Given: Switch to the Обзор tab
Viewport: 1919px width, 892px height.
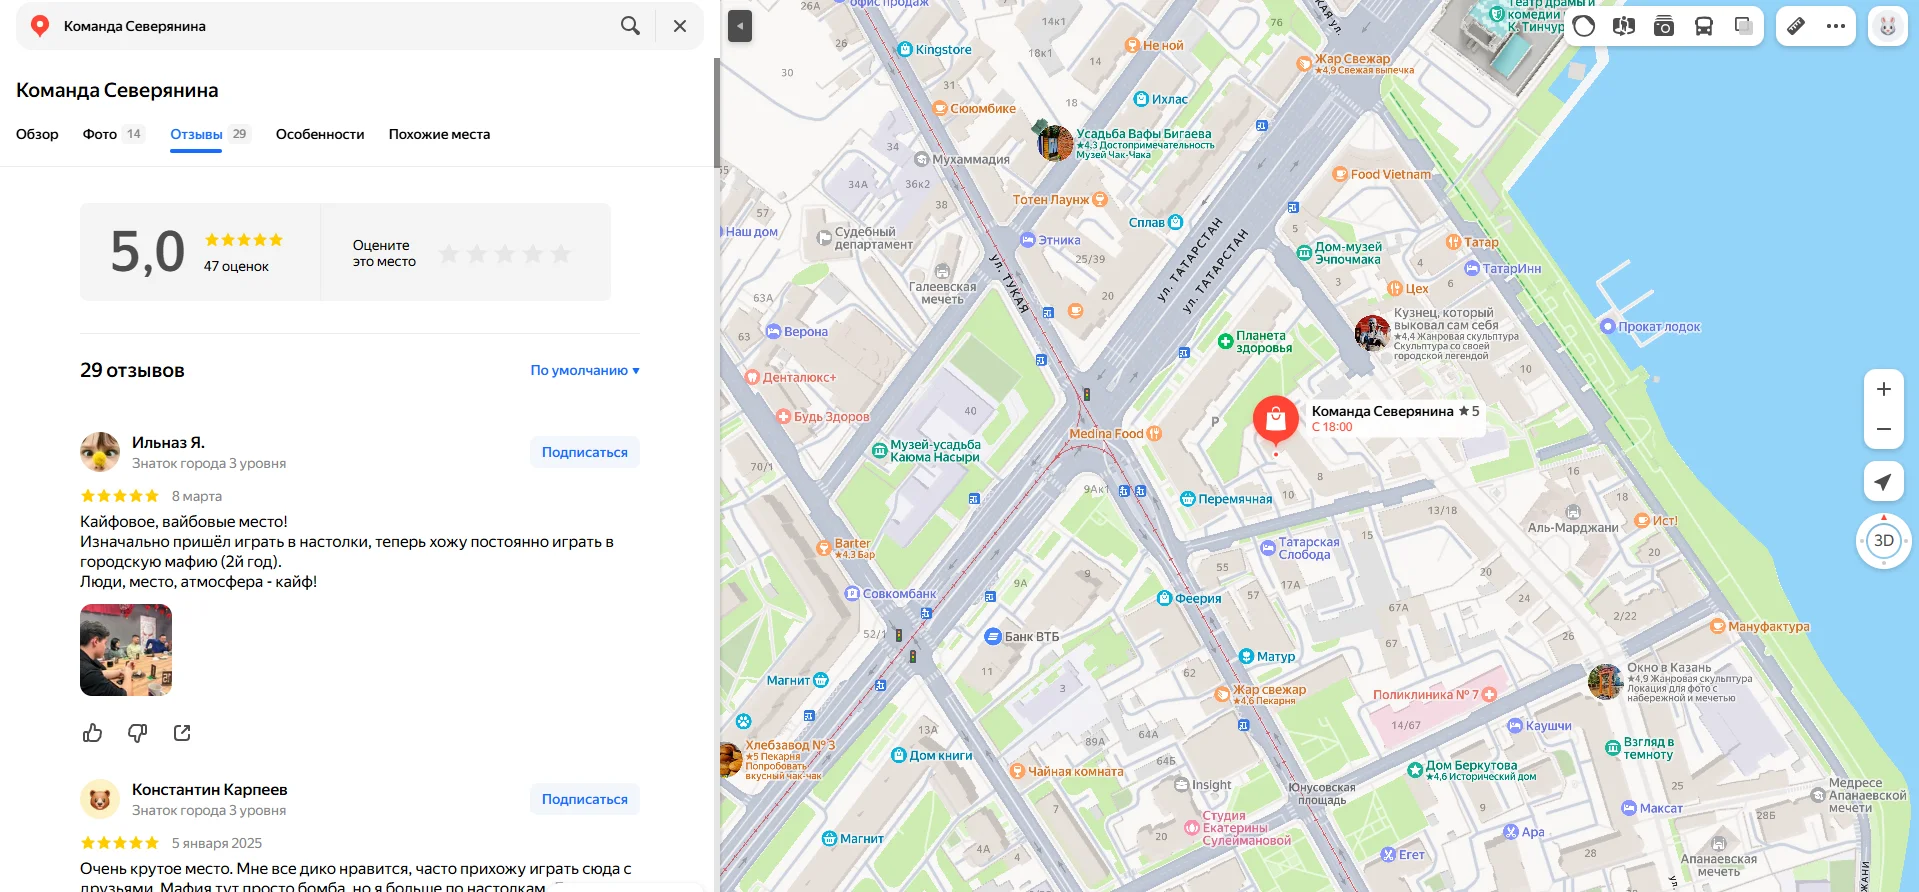Looking at the screenshot, I should (x=37, y=134).
